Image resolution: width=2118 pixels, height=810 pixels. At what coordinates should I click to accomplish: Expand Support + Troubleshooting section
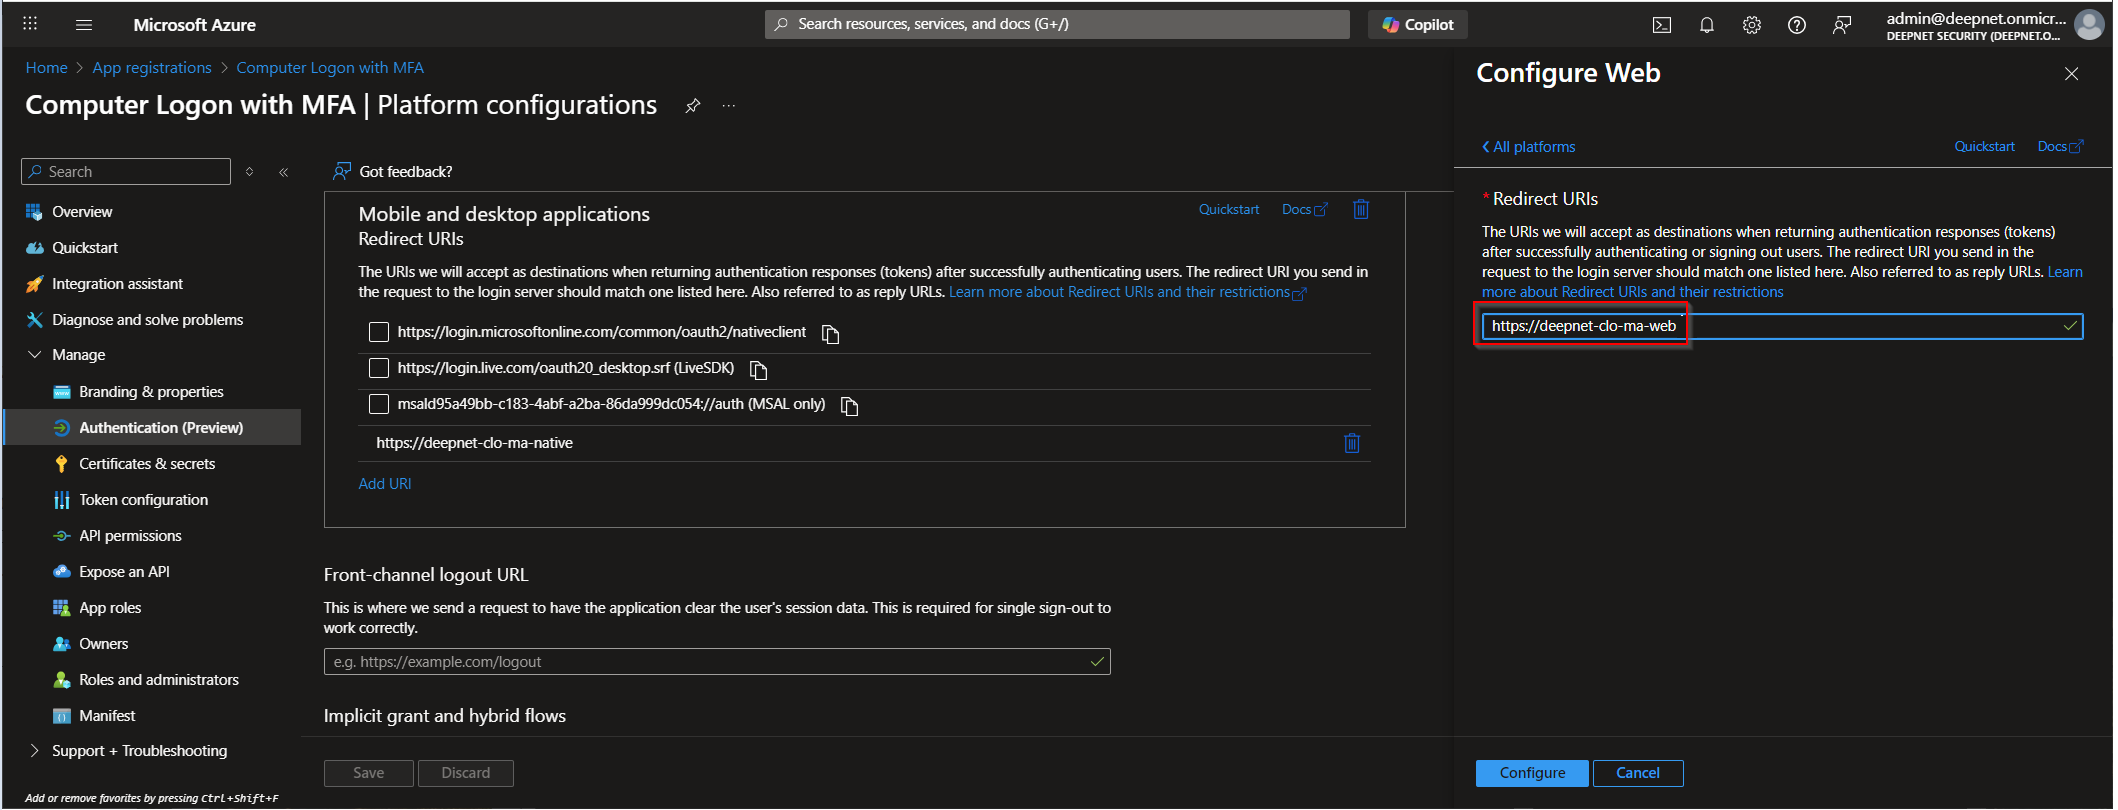click(x=35, y=751)
